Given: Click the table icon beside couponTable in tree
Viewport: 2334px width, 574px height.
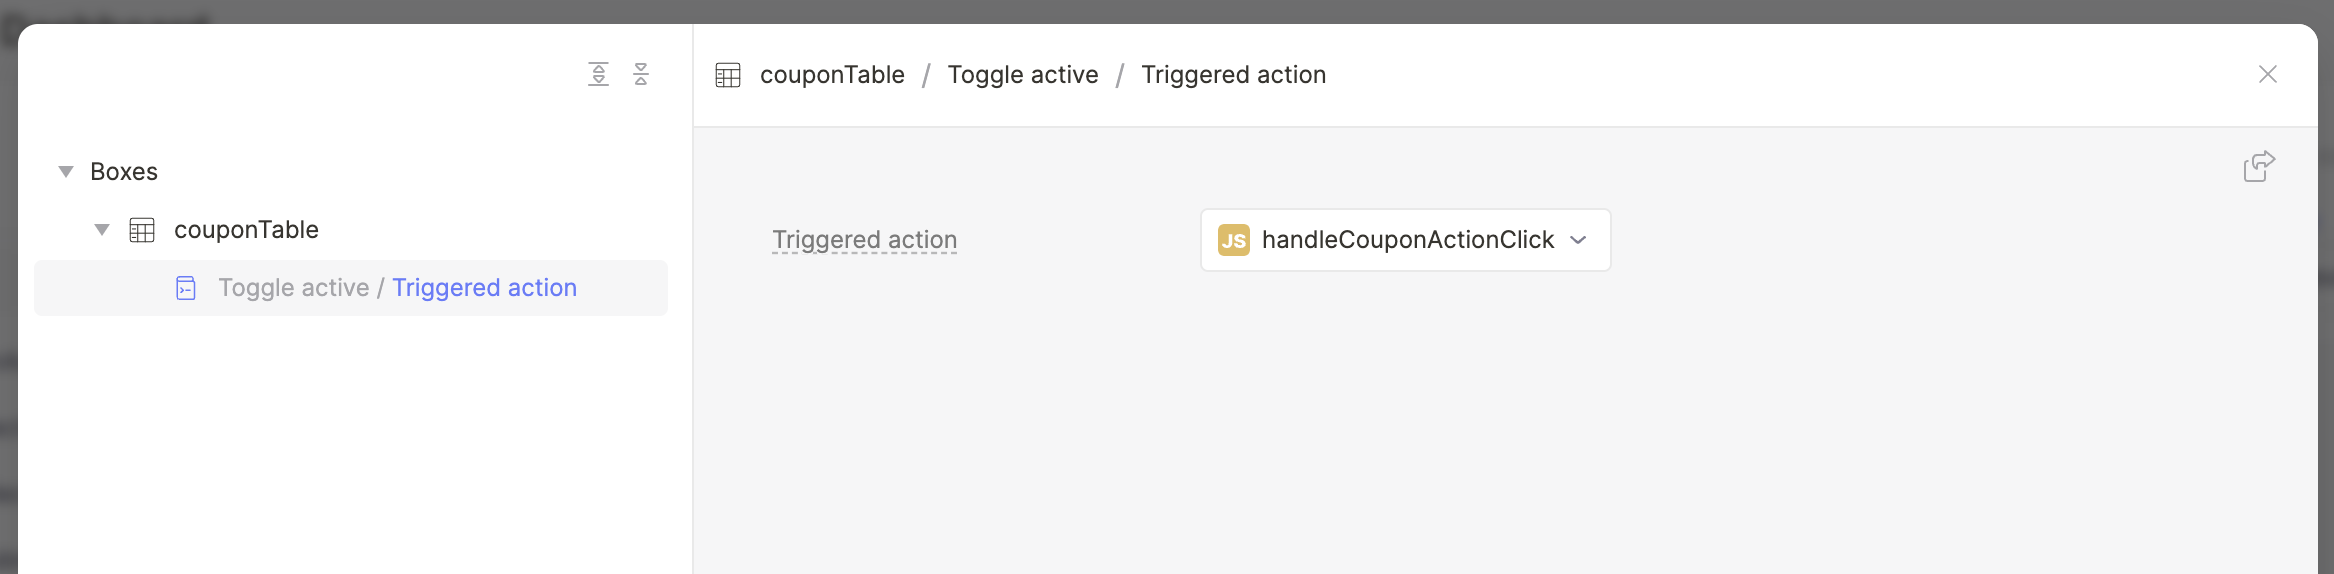Looking at the screenshot, I should click(x=142, y=230).
